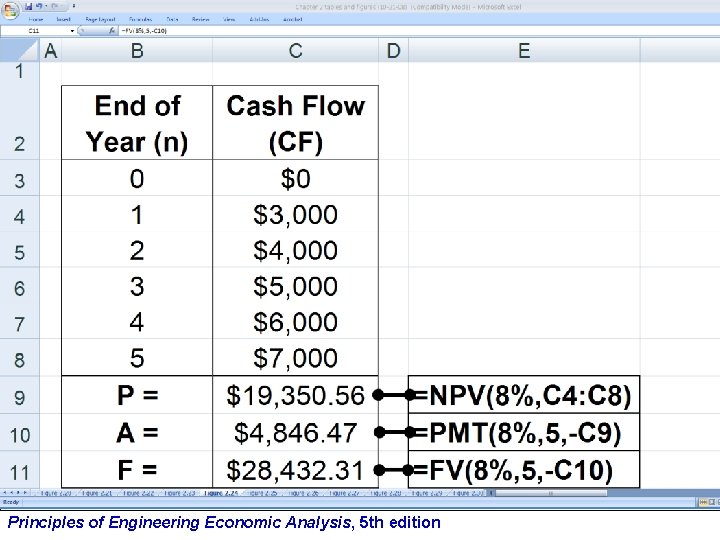The height and width of the screenshot is (540, 720).
Task: Select row 1 header
Action: [20, 72]
